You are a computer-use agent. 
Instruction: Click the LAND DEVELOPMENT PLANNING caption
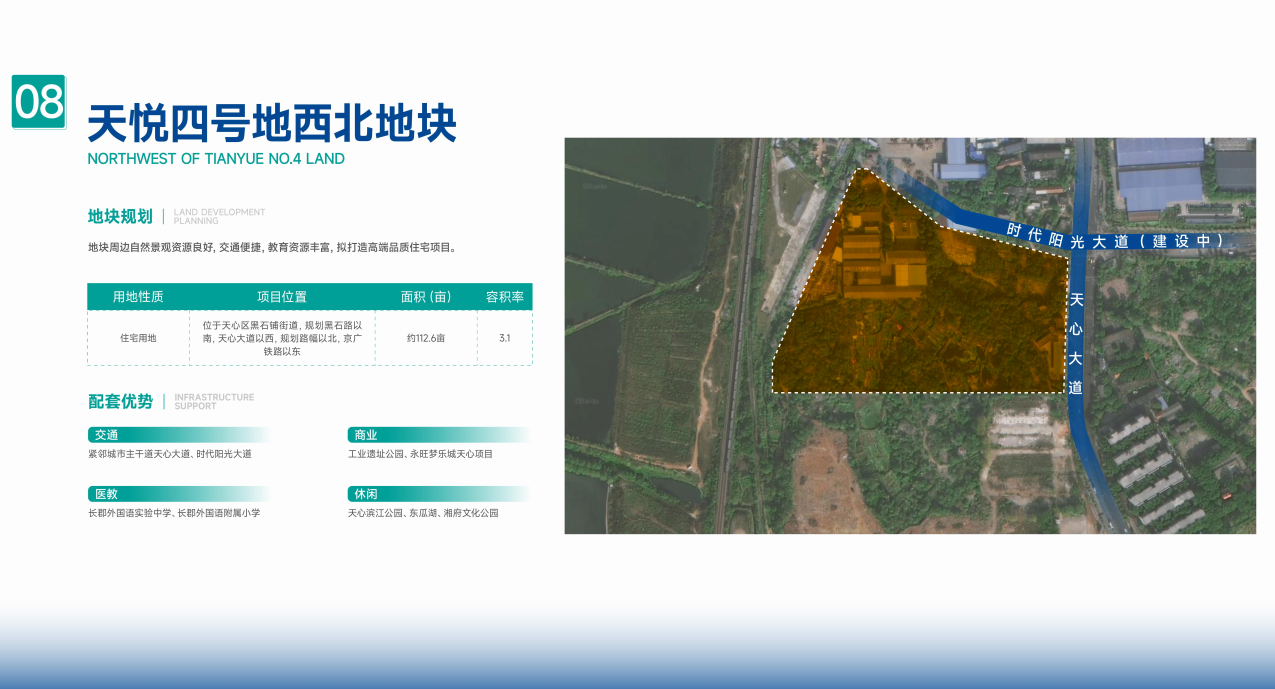tap(219, 216)
